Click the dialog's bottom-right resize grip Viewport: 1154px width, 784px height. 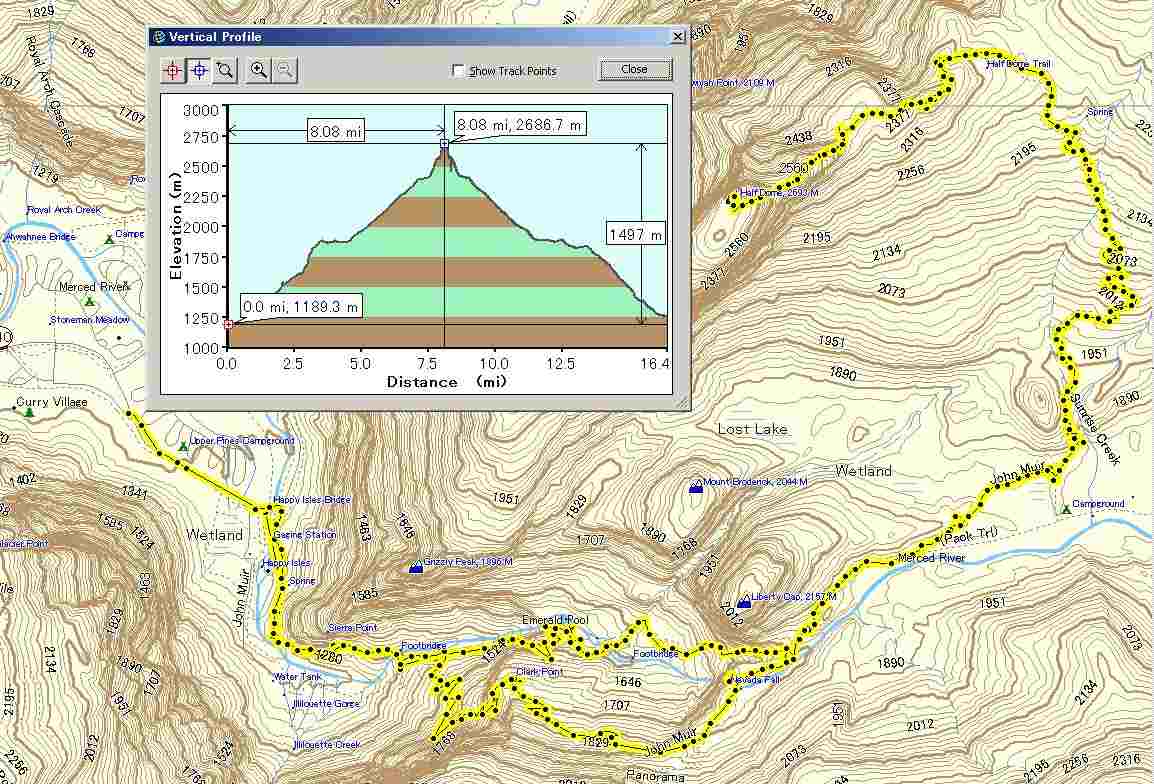click(x=683, y=403)
